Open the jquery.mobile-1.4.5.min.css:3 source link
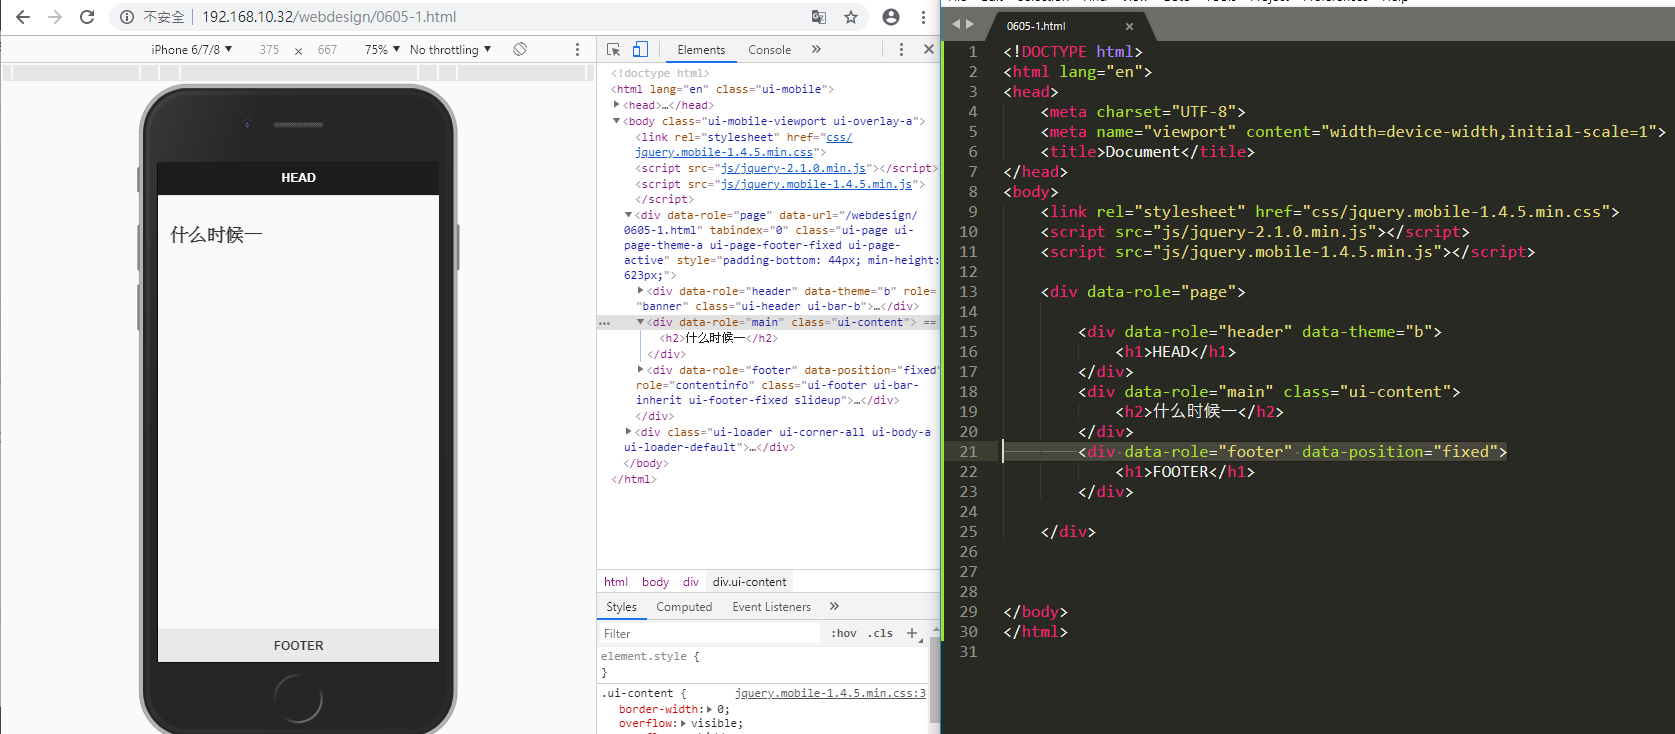This screenshot has height=734, width=1675. tap(830, 693)
